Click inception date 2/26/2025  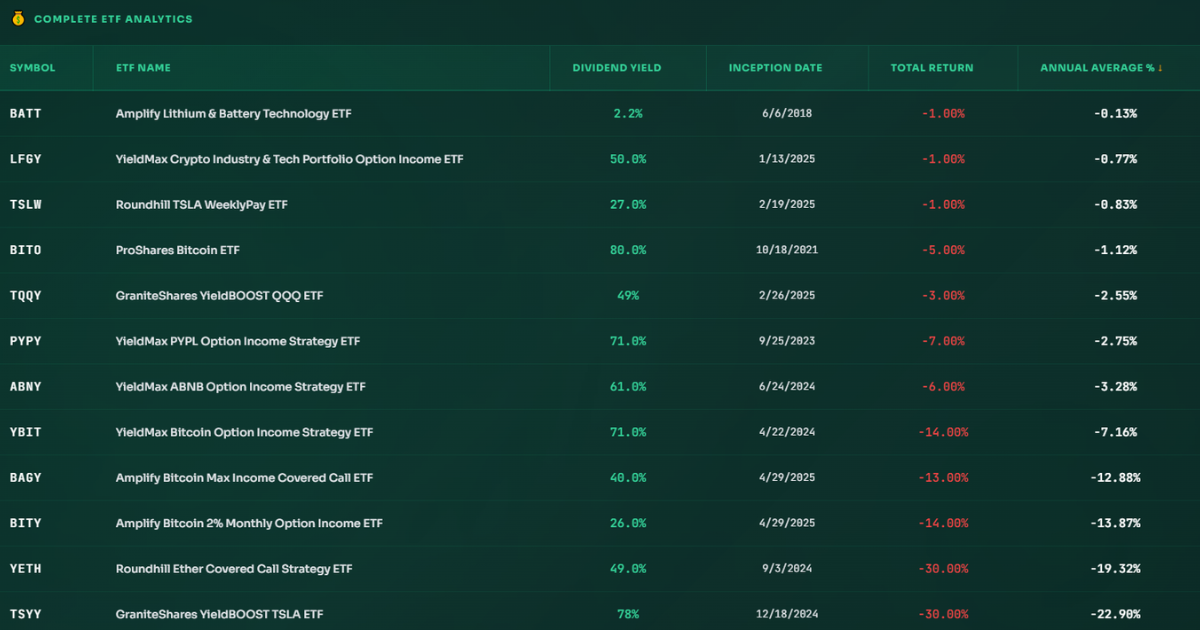[787, 296]
